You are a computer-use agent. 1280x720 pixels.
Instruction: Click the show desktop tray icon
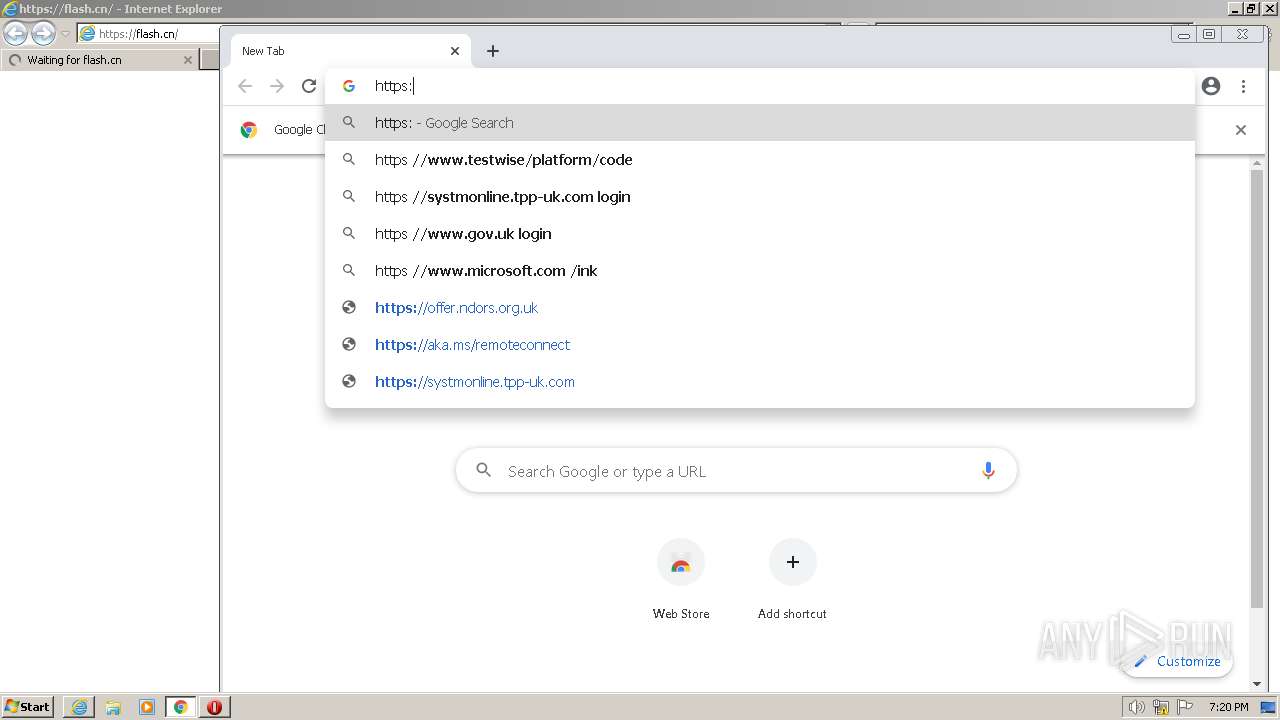[1268, 707]
